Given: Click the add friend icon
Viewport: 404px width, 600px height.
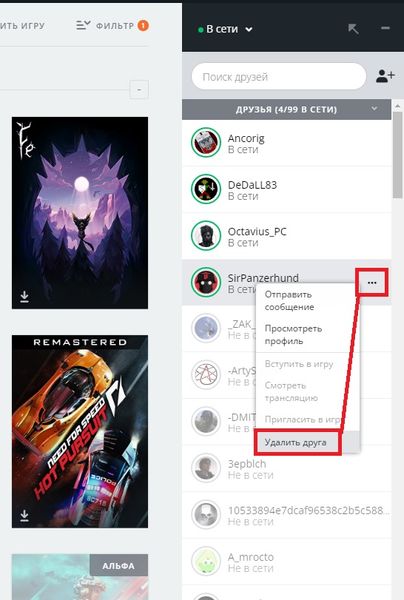Looking at the screenshot, I should [385, 76].
